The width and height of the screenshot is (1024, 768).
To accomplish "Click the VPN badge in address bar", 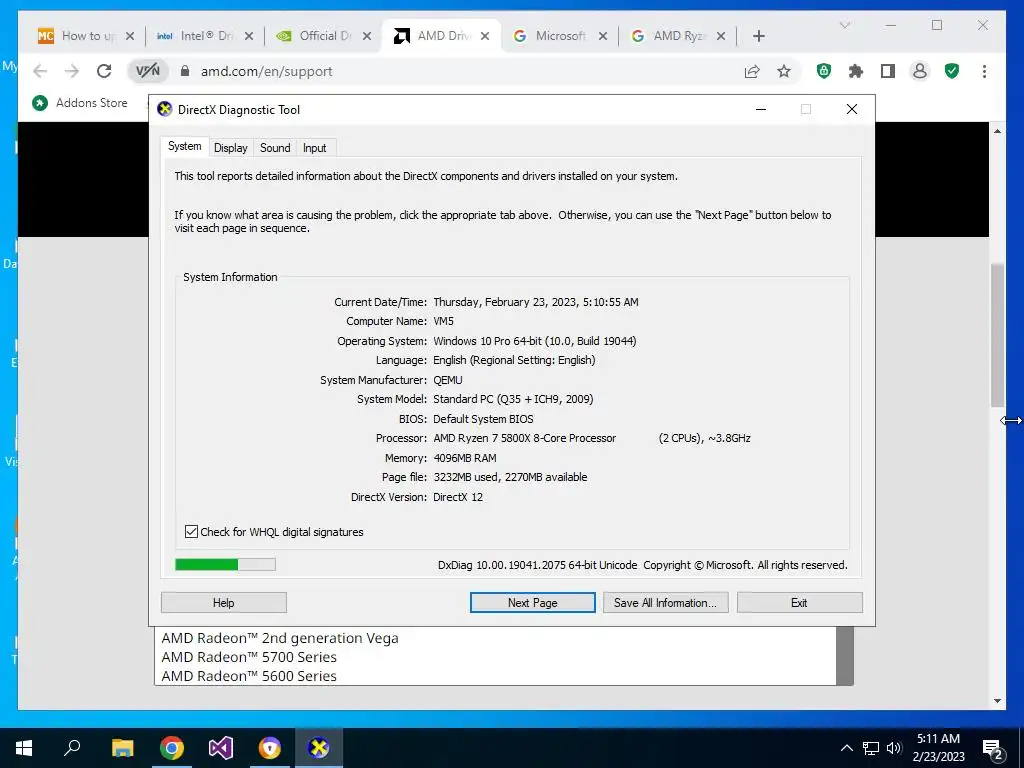I will pyautogui.click(x=148, y=71).
